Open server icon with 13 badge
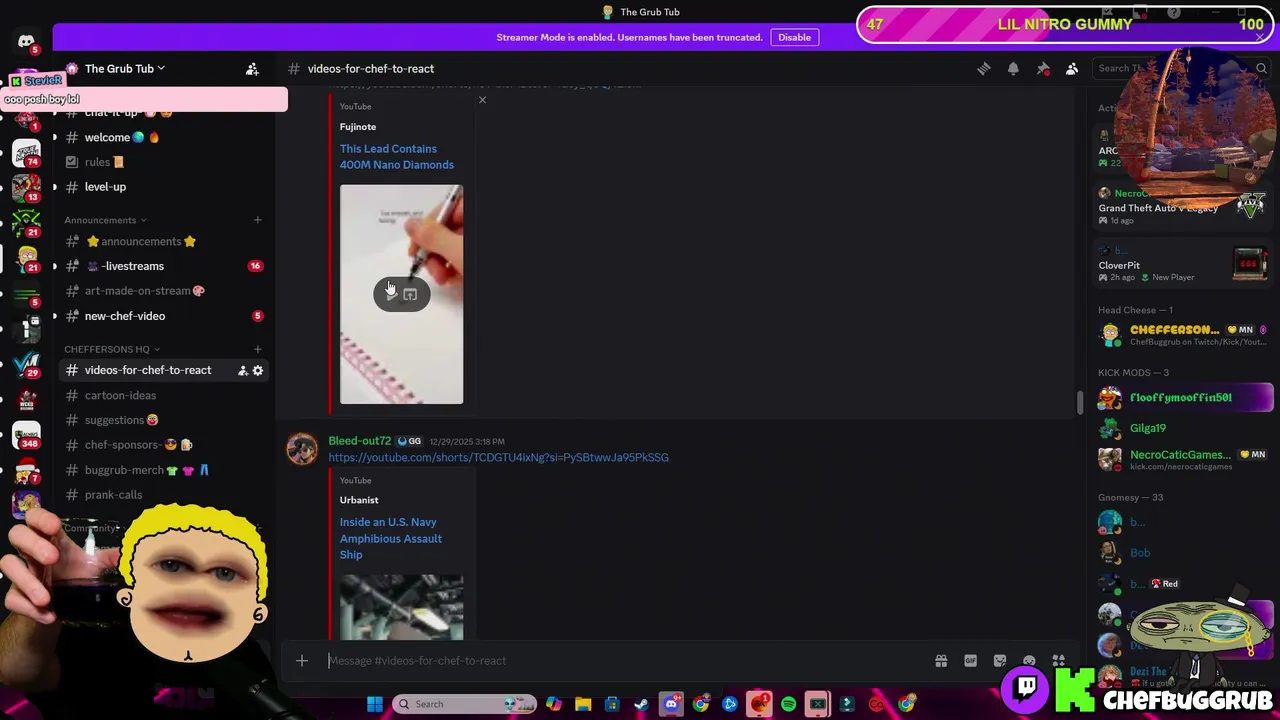This screenshot has width=1280, height=720. tap(26, 187)
